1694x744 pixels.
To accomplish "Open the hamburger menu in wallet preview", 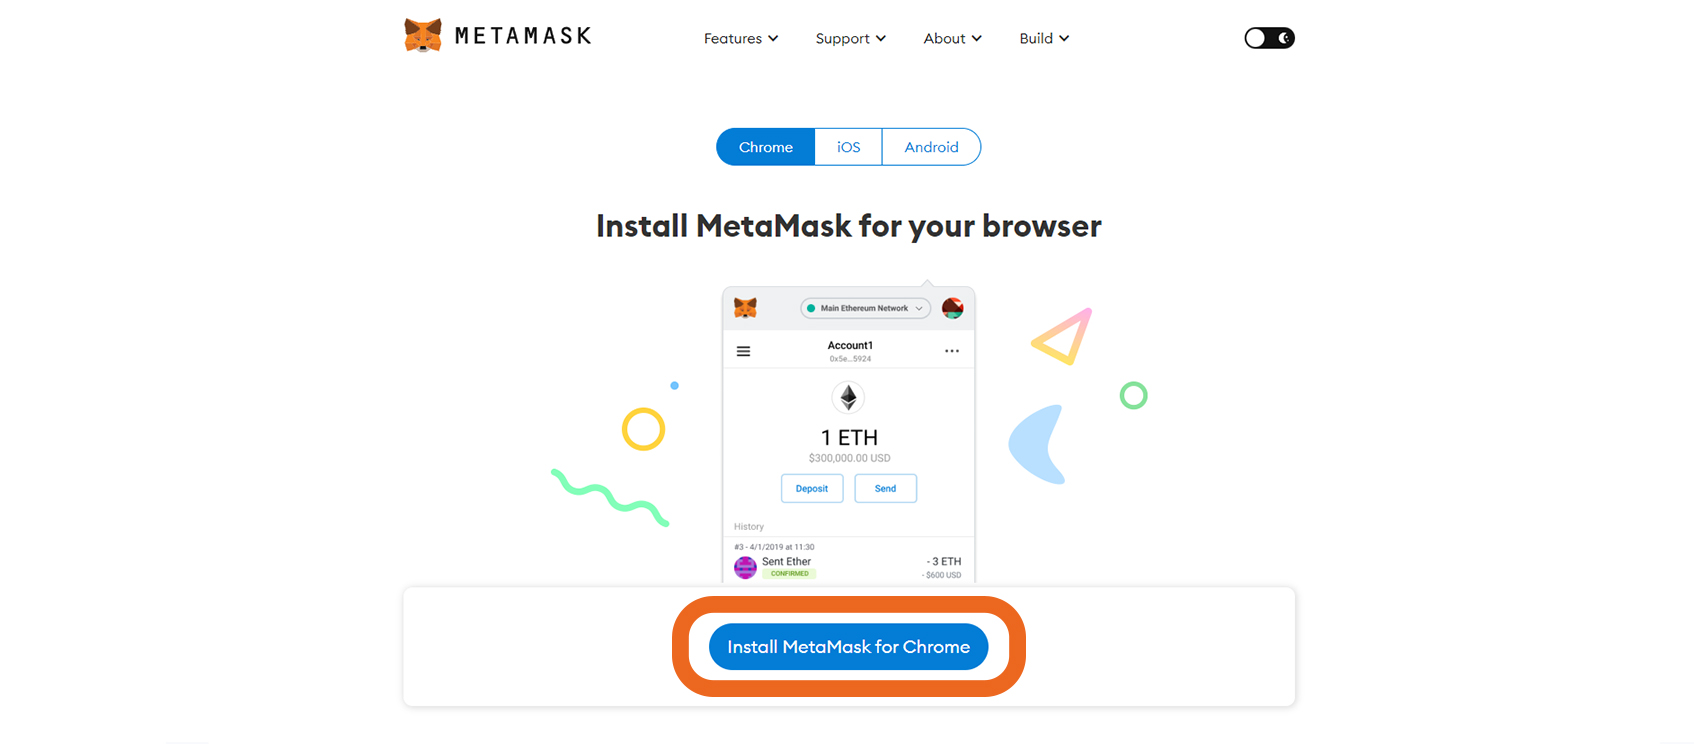I will pos(743,351).
